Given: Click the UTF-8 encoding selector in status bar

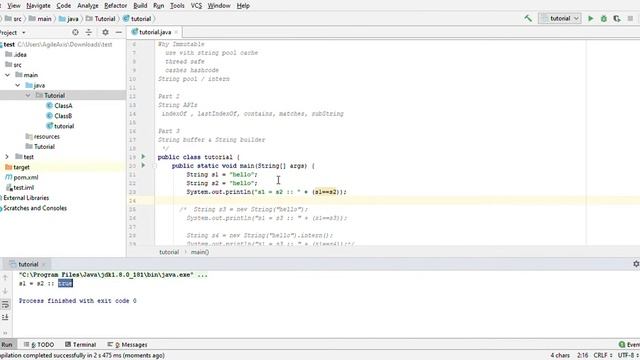Looking at the screenshot, I should pyautogui.click(x=628, y=356).
